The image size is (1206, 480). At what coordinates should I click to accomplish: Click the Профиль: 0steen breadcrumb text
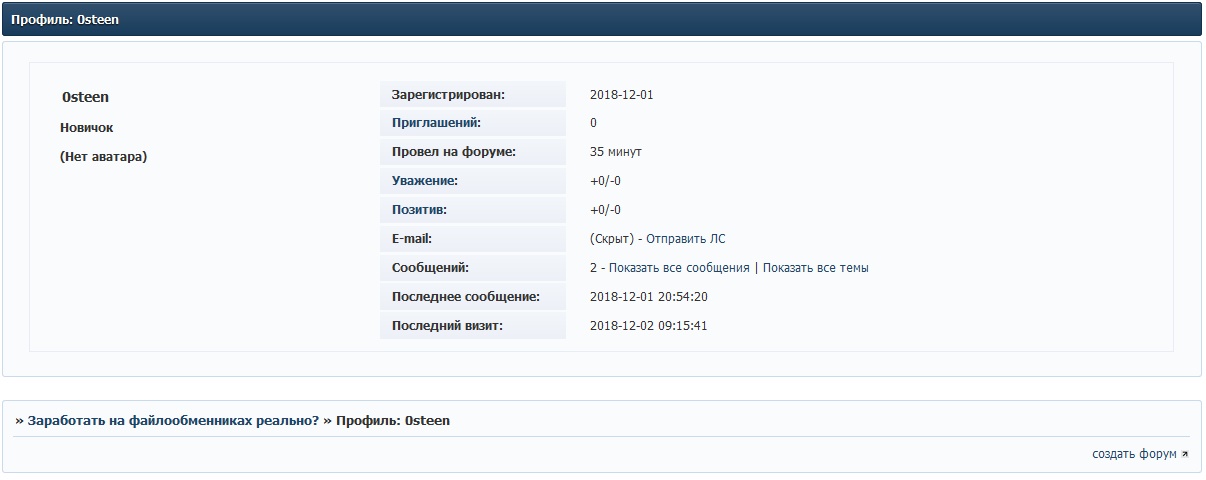click(393, 421)
